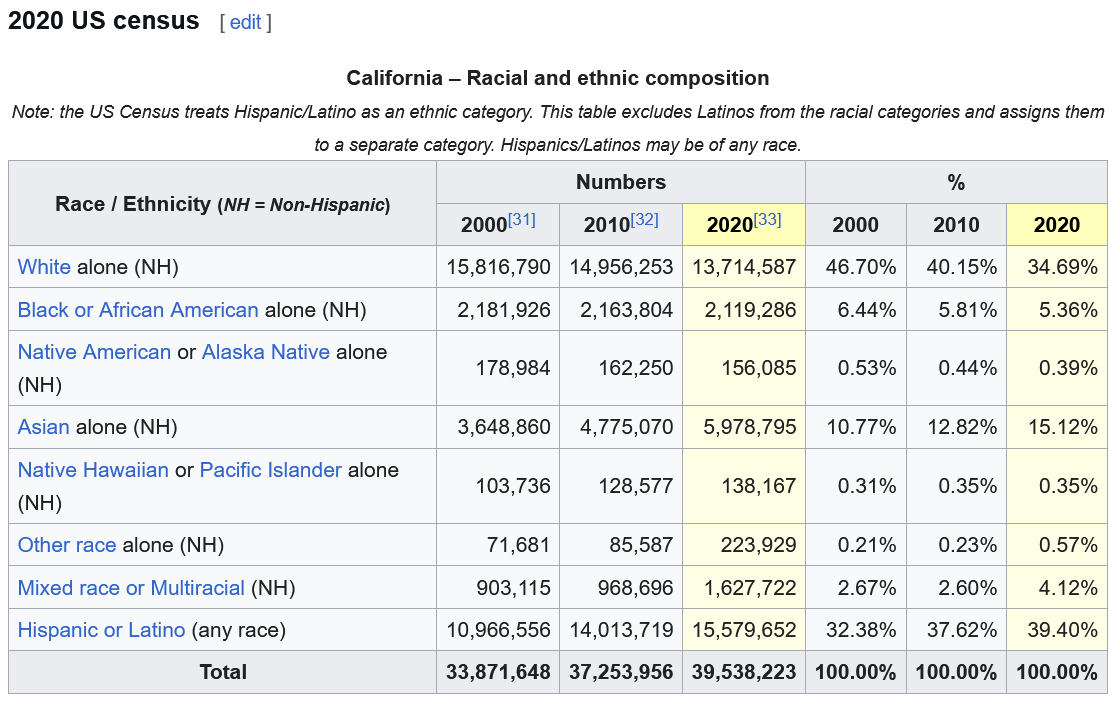The image size is (1120, 706).
Task: Select the Hispanic 2000 value 10,966,556
Action: (499, 630)
